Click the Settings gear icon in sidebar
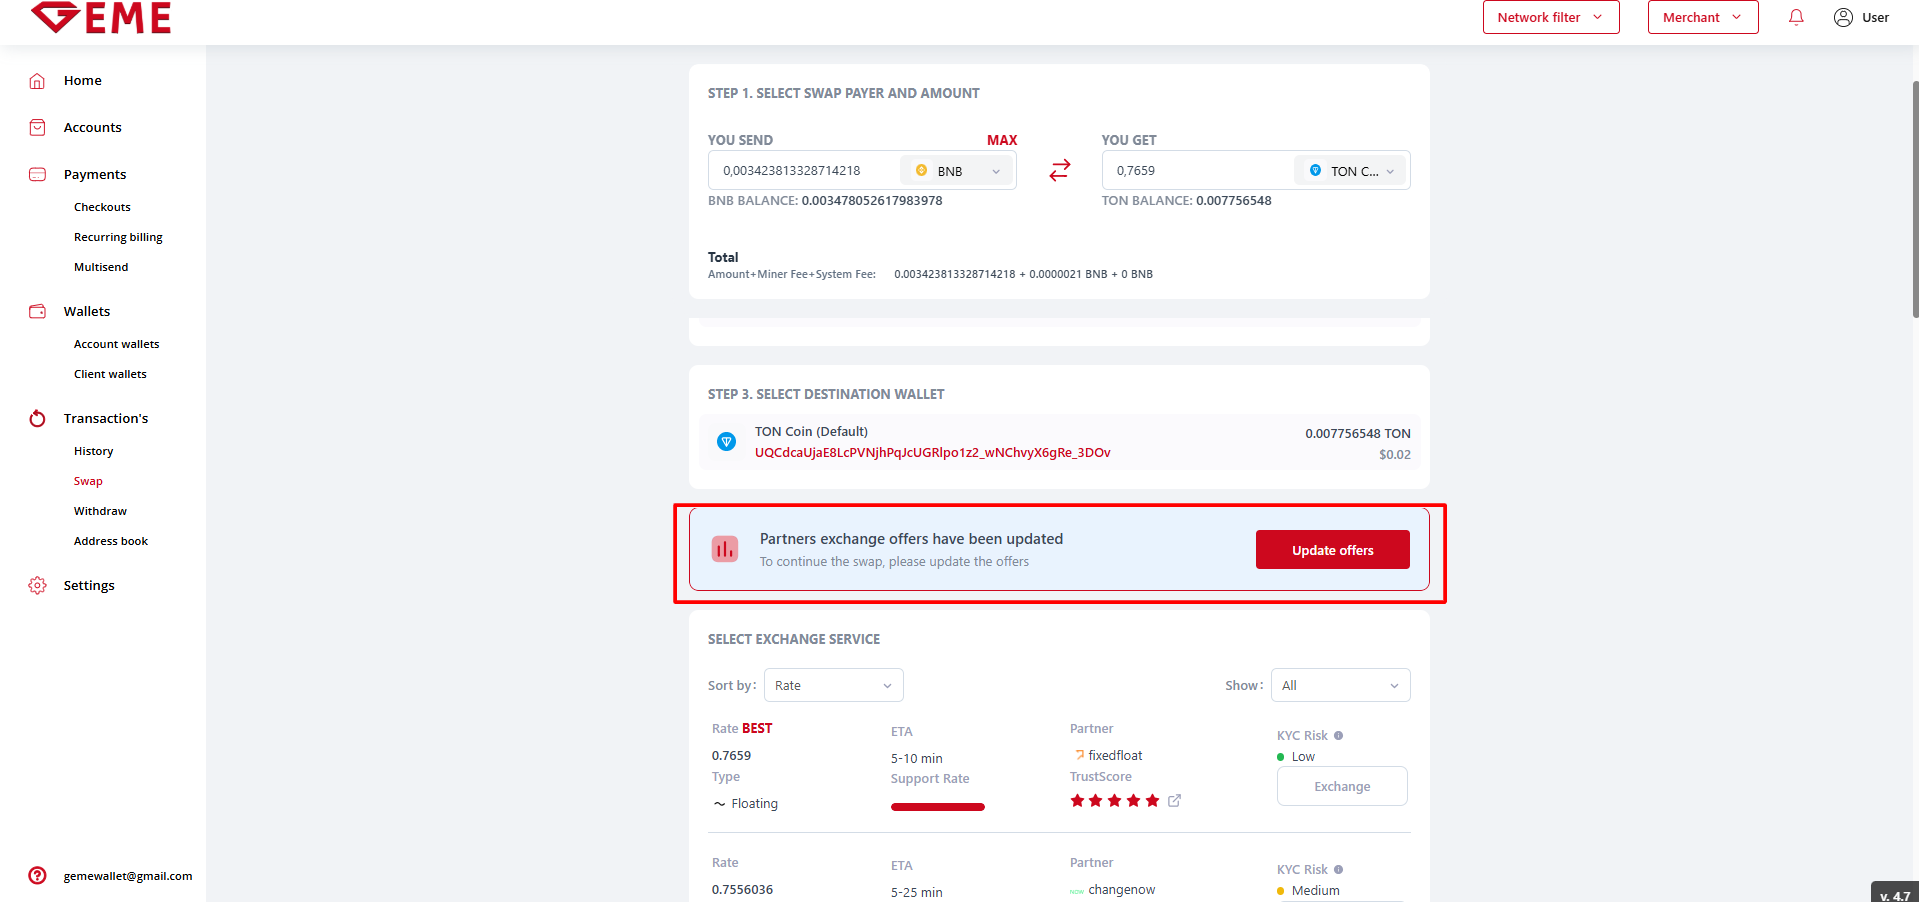1919x902 pixels. click(x=37, y=585)
